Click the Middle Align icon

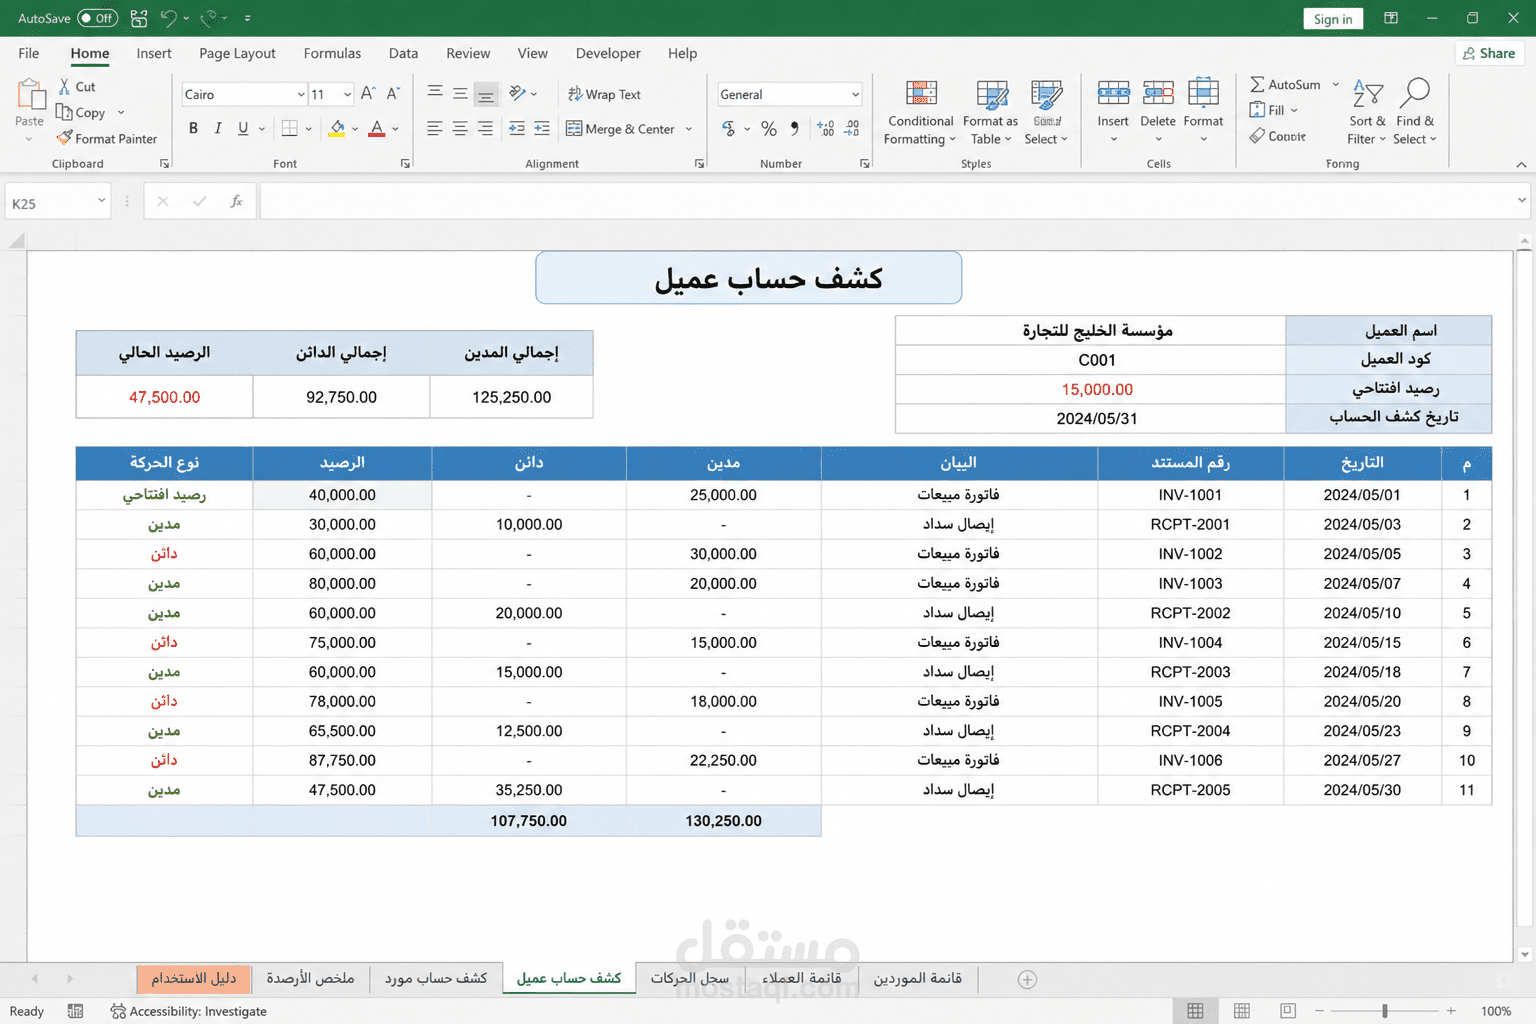click(x=460, y=94)
